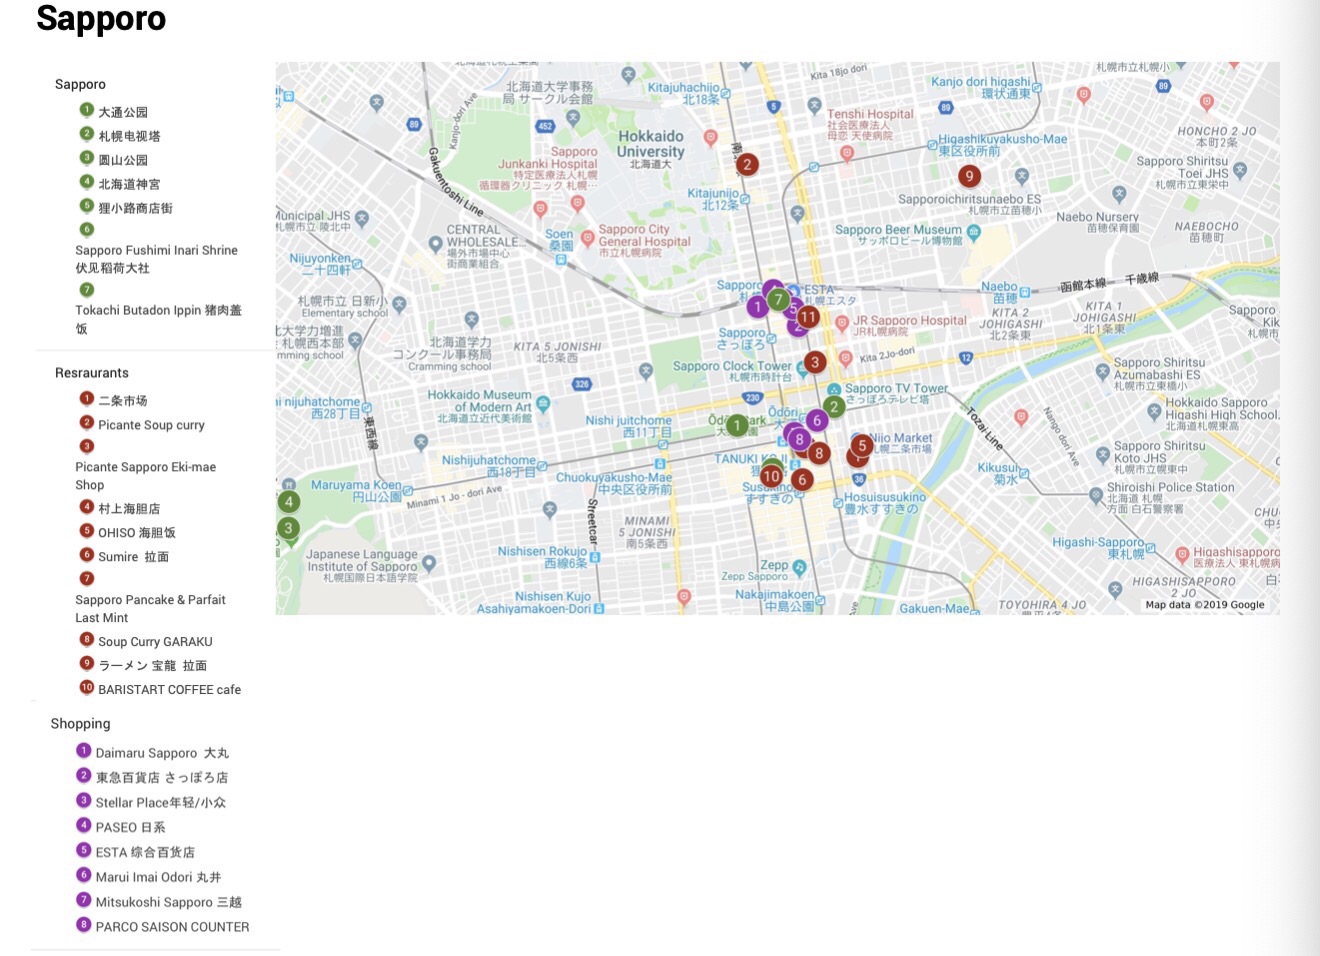The height and width of the screenshot is (956, 1320).
Task: Select purple marker 8 on the map near Tanukikoji
Action: (x=799, y=439)
